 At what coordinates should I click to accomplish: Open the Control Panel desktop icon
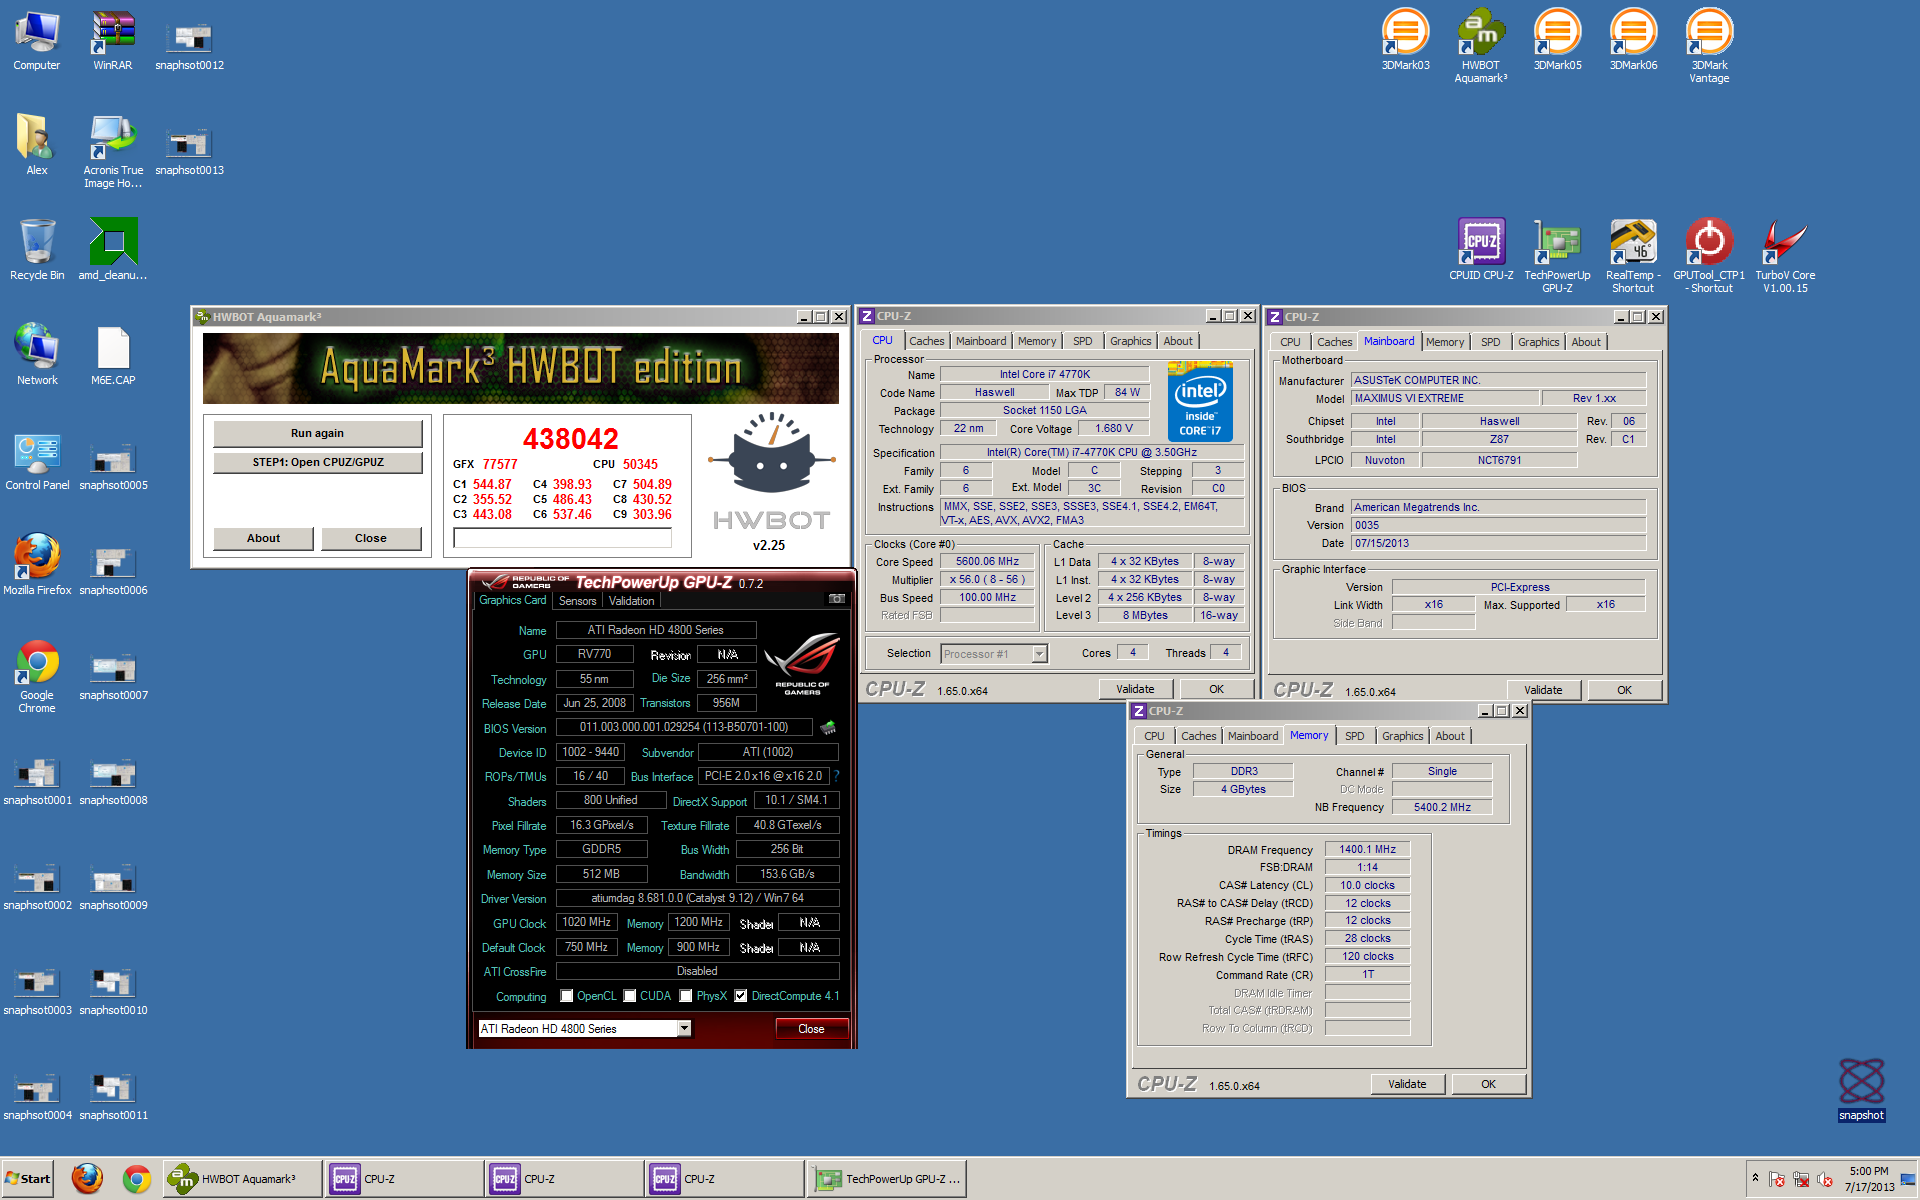pos(37,460)
